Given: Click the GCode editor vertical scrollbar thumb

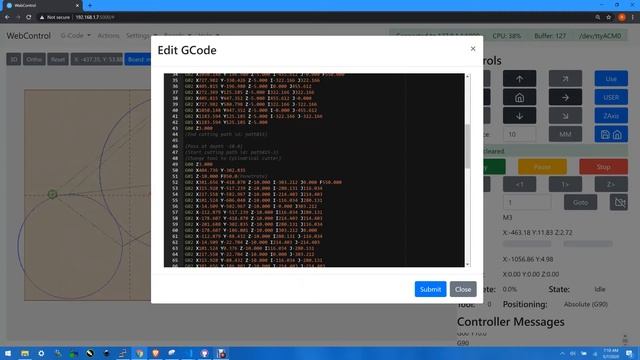Looking at the screenshot, I should click(x=467, y=146).
